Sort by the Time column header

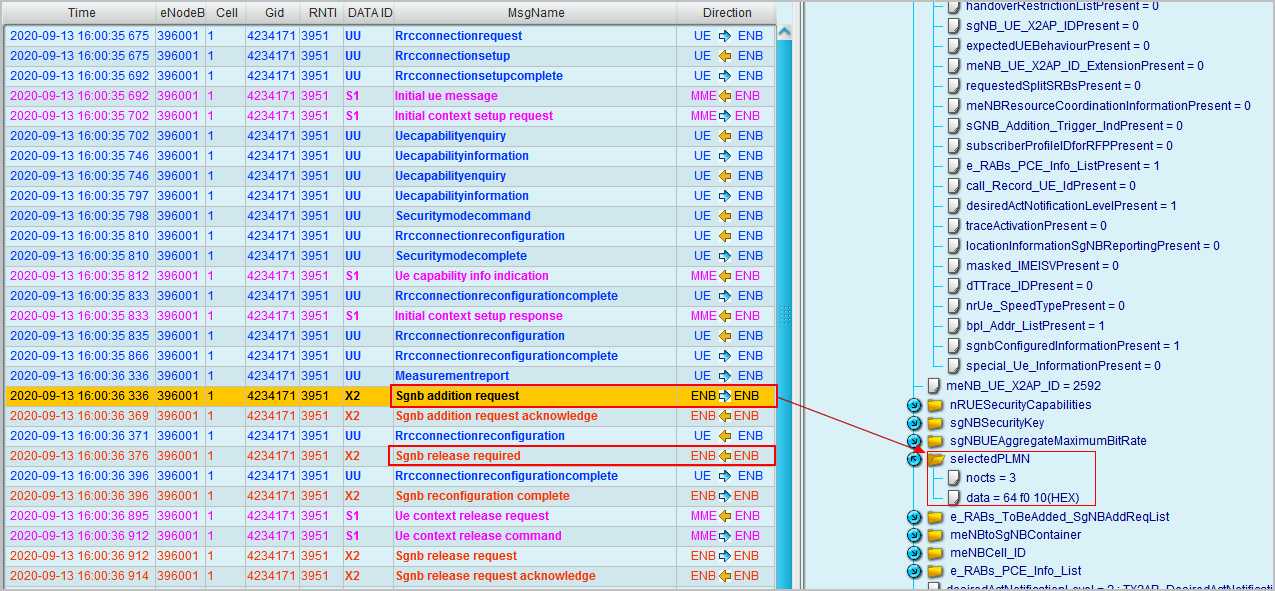click(81, 13)
